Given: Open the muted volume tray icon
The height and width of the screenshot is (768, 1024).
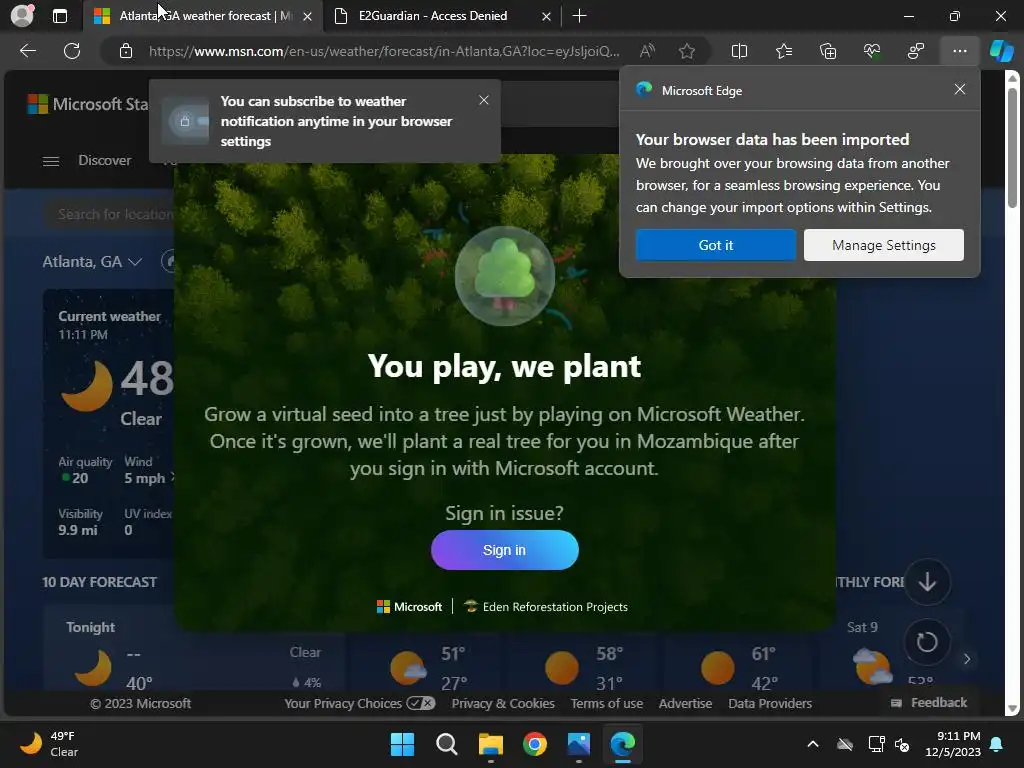Looking at the screenshot, I should 901,744.
